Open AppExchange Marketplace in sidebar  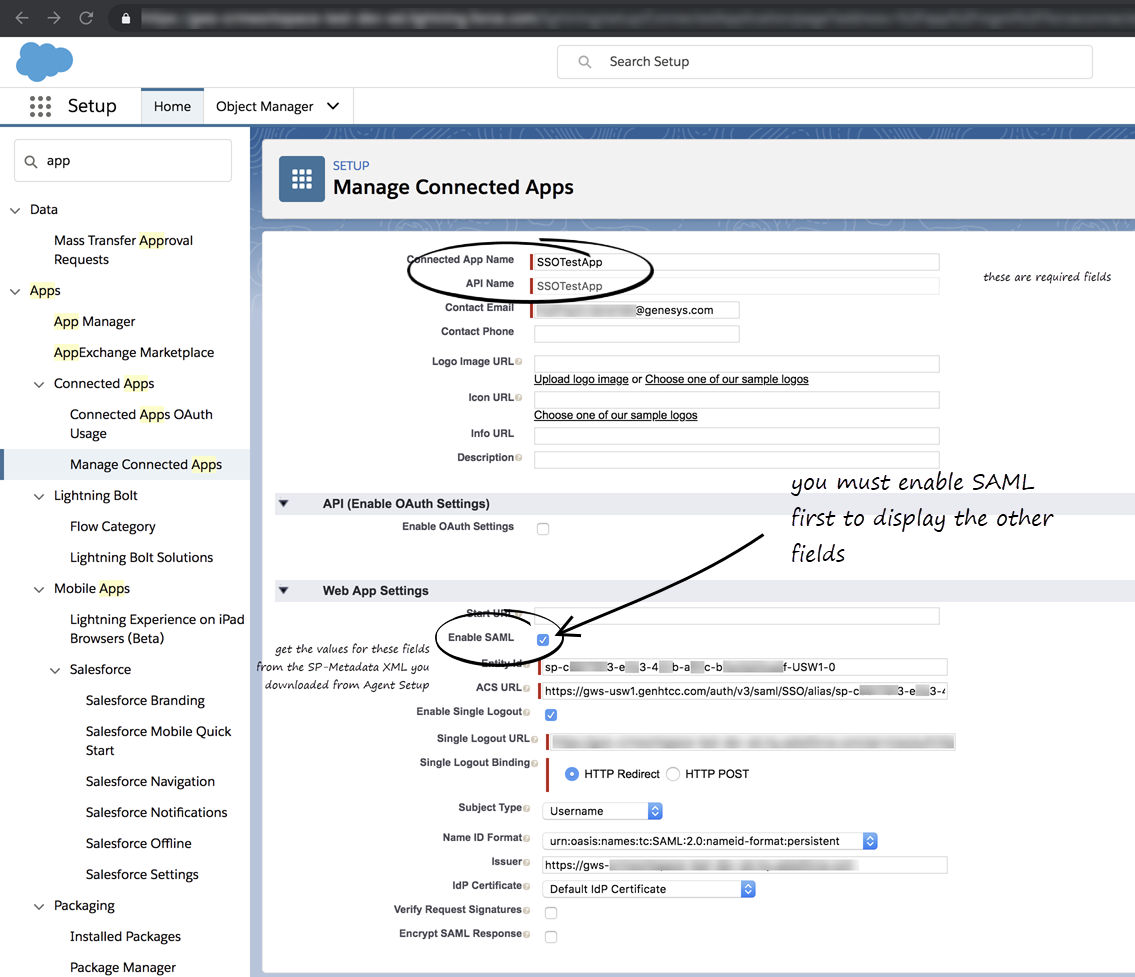pyautogui.click(x=134, y=352)
